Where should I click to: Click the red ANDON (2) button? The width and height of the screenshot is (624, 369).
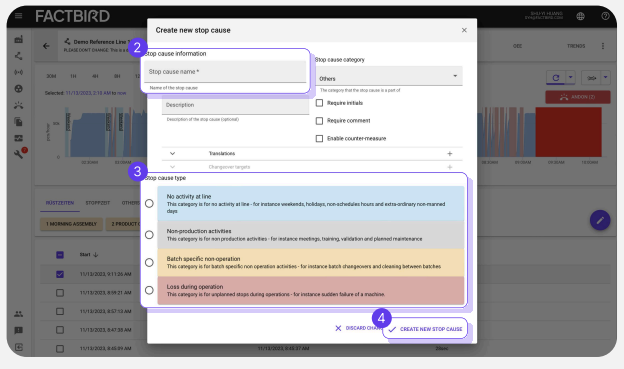pyautogui.click(x=578, y=97)
